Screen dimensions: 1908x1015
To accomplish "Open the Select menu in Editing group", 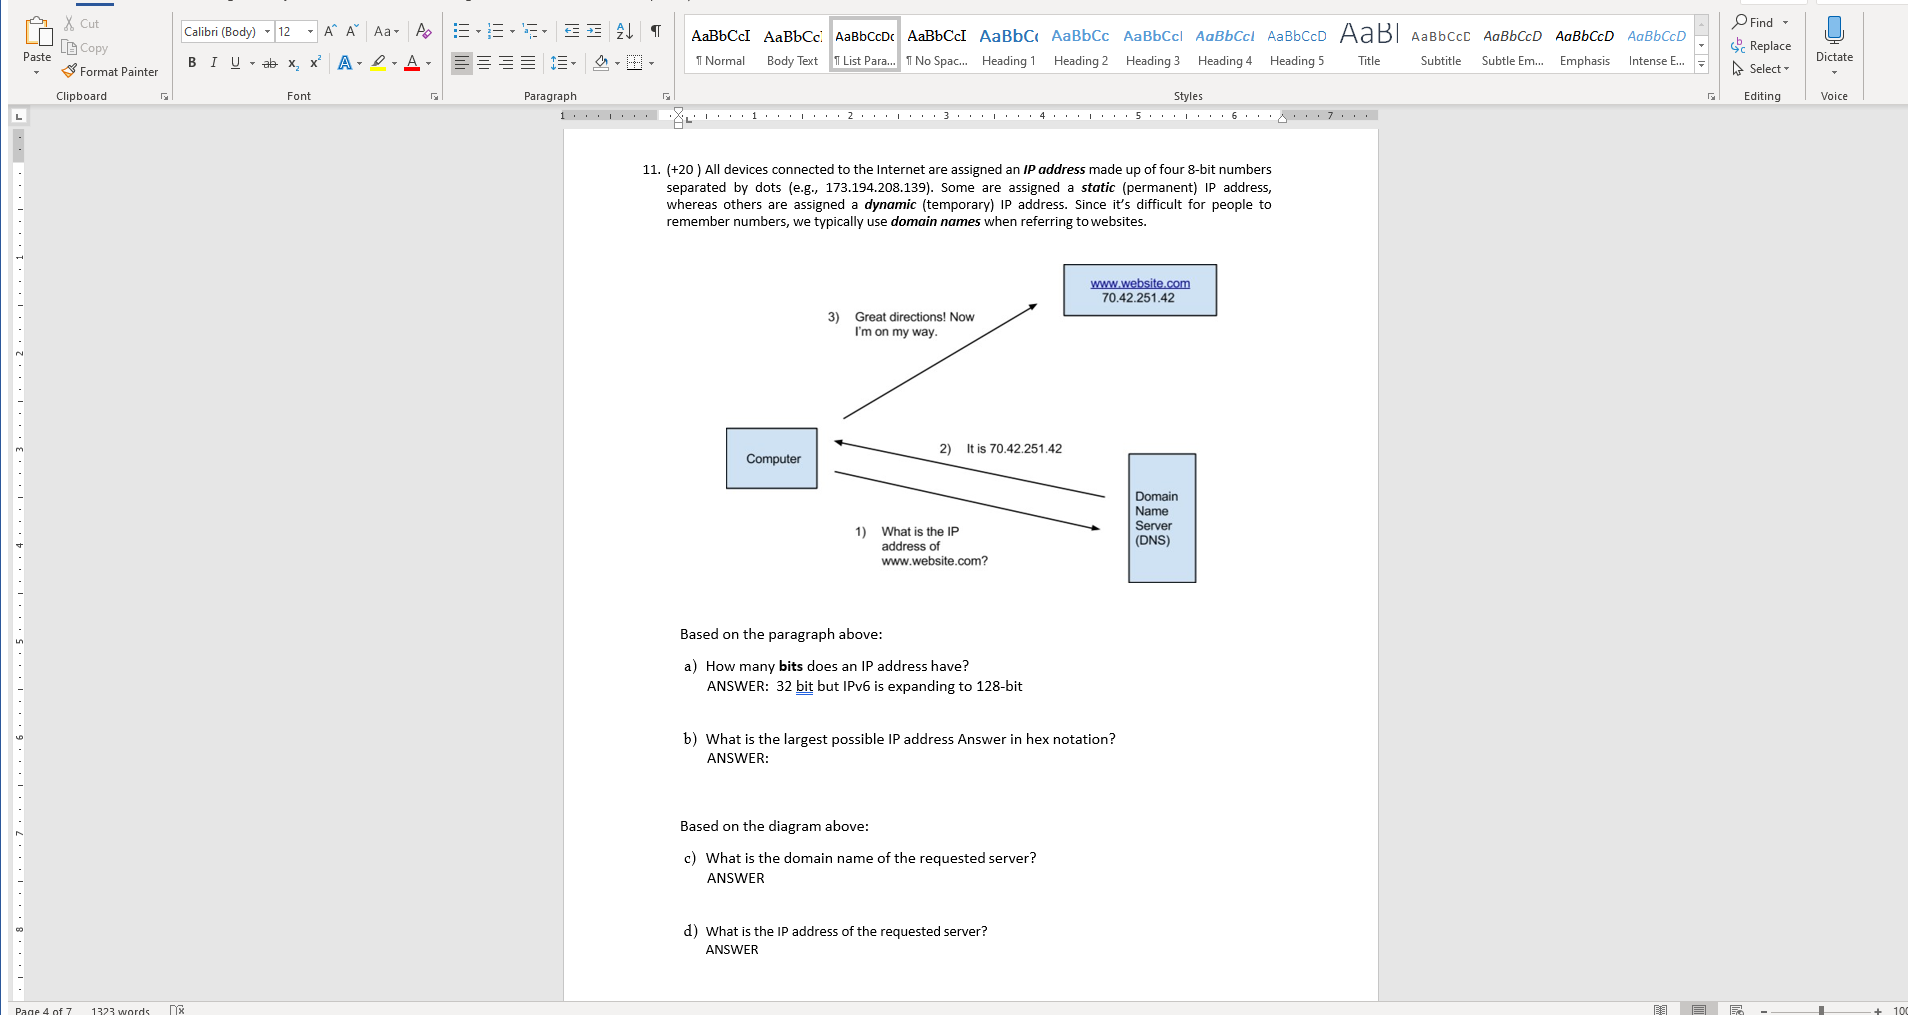I will click(x=1763, y=68).
